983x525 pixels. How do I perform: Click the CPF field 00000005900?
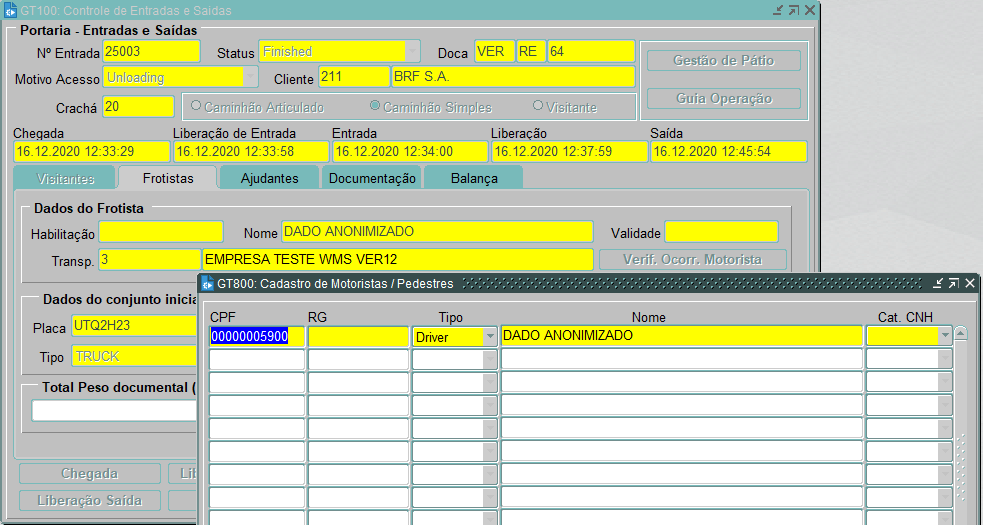[x=257, y=336]
